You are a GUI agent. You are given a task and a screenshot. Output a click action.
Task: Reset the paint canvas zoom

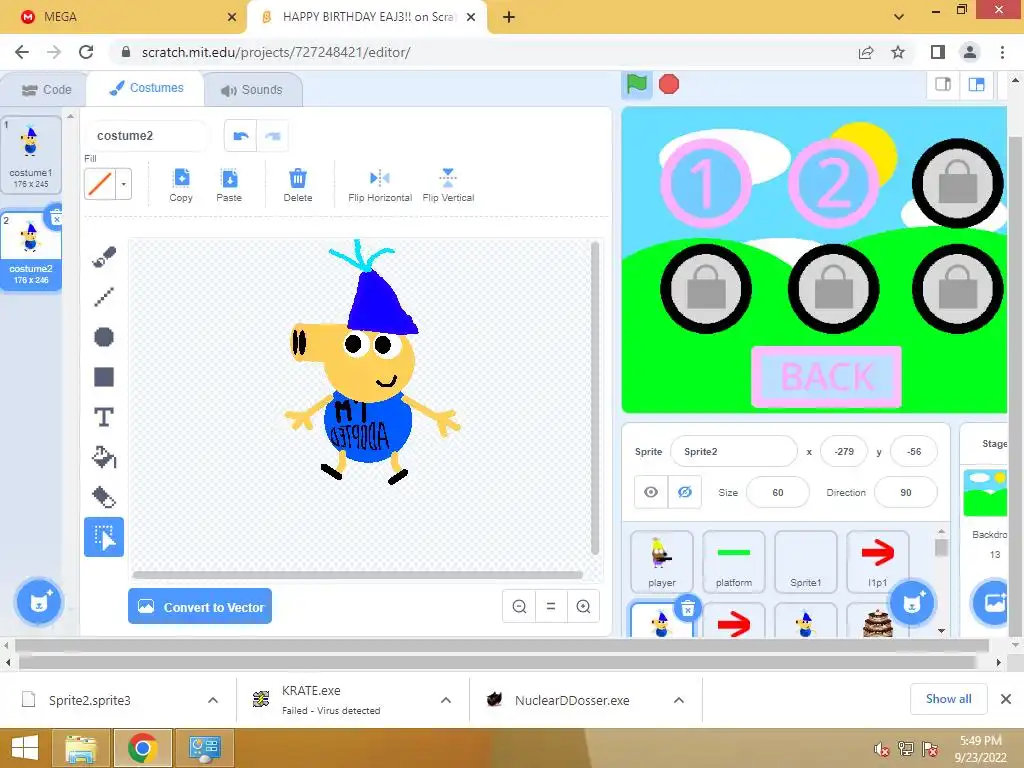tap(551, 607)
